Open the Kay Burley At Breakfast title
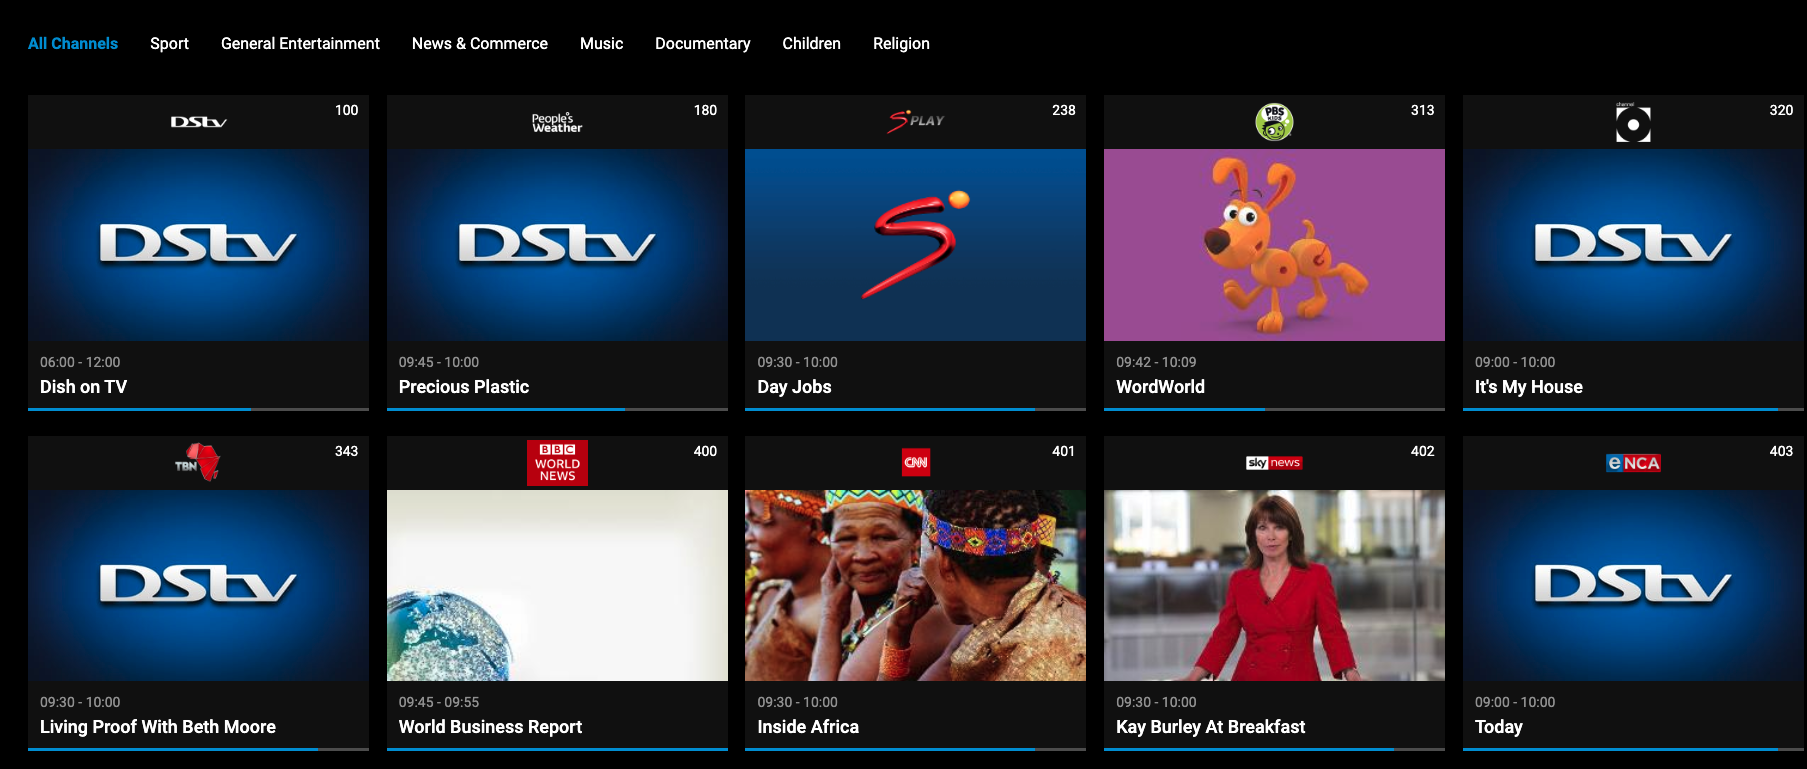This screenshot has width=1807, height=769. coord(1210,727)
